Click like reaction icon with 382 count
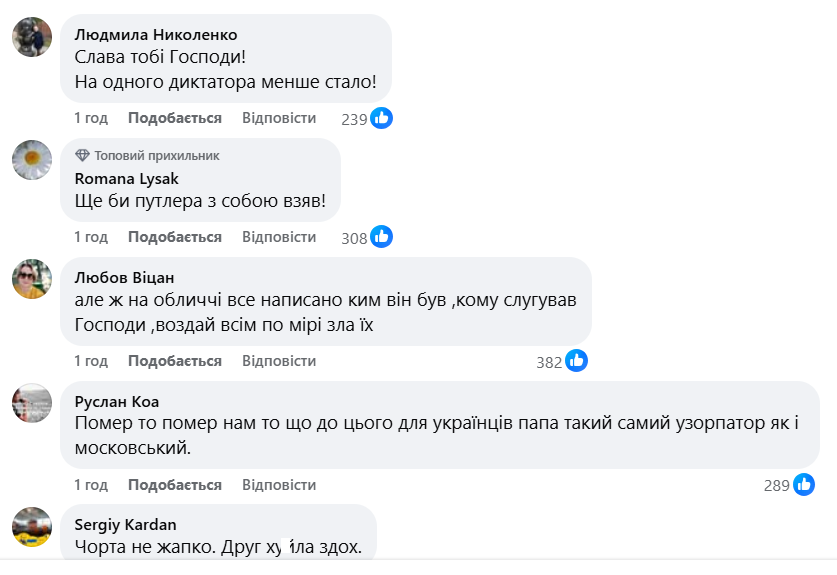The image size is (837, 575). click(576, 361)
